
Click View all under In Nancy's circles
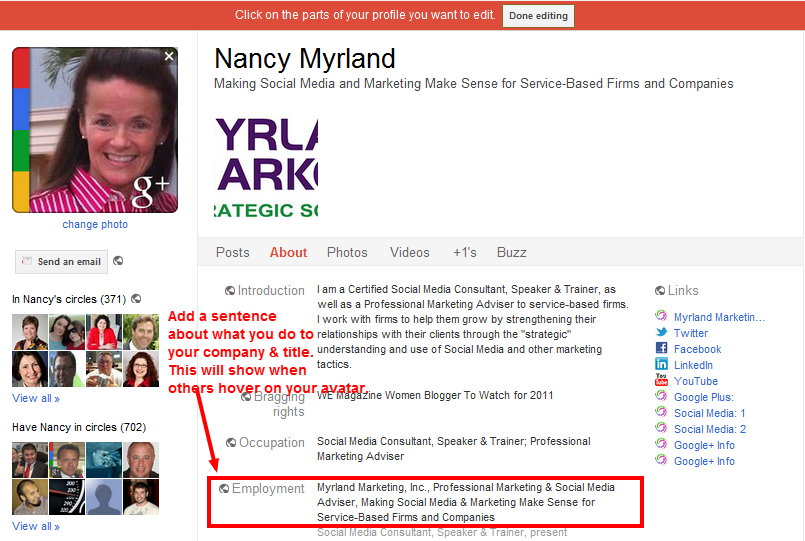[x=36, y=398]
